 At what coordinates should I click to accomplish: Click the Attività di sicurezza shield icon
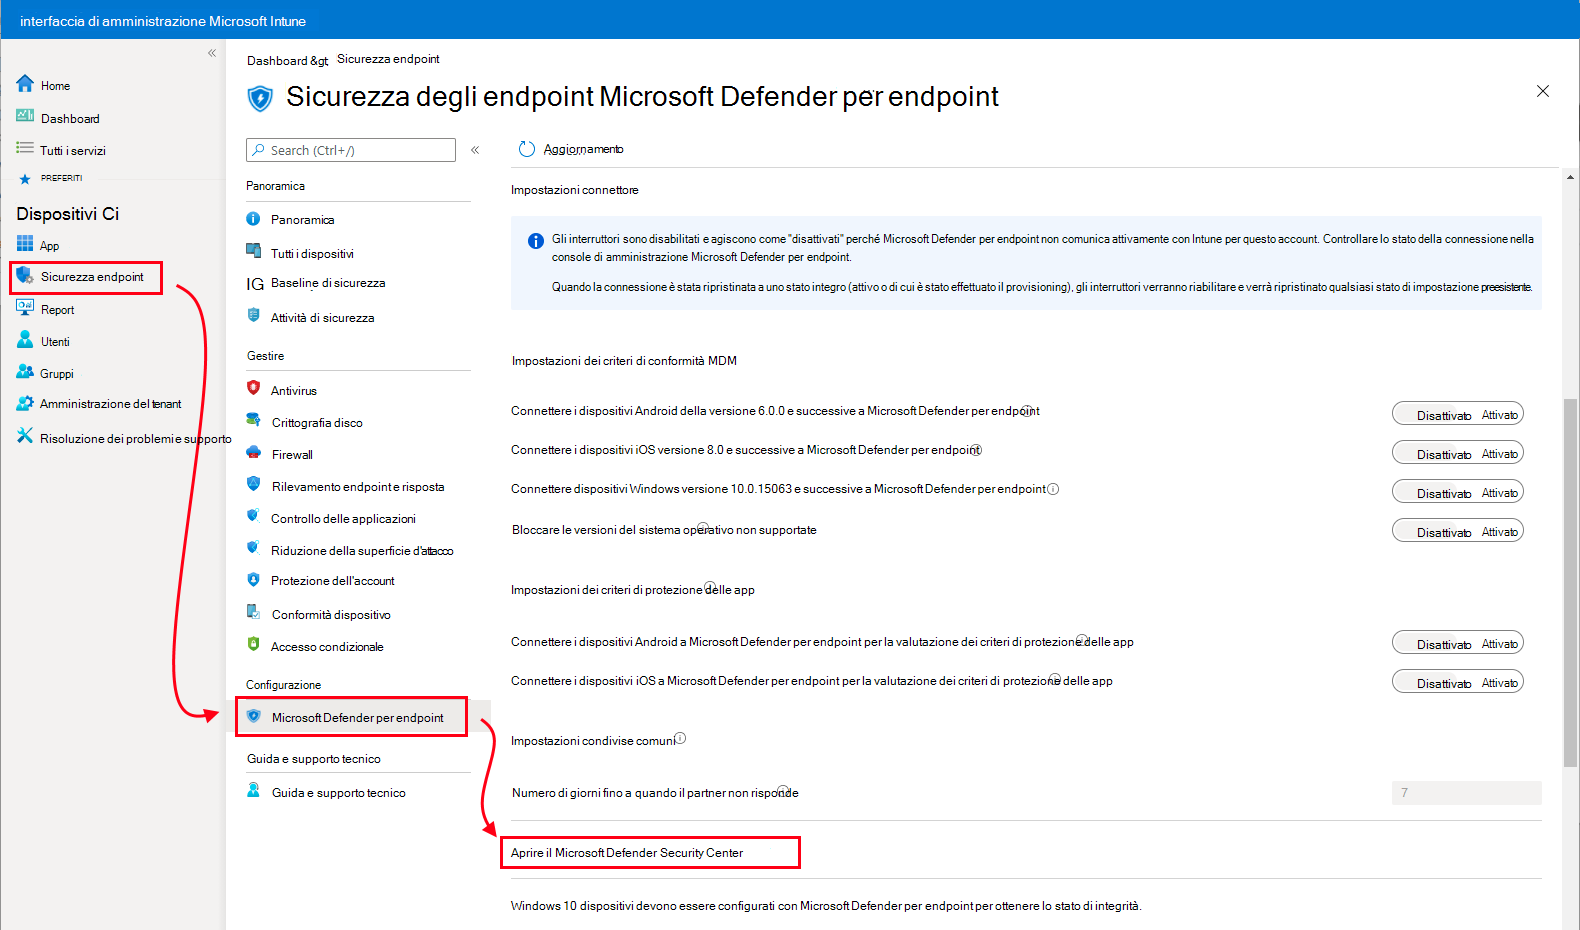click(x=253, y=315)
